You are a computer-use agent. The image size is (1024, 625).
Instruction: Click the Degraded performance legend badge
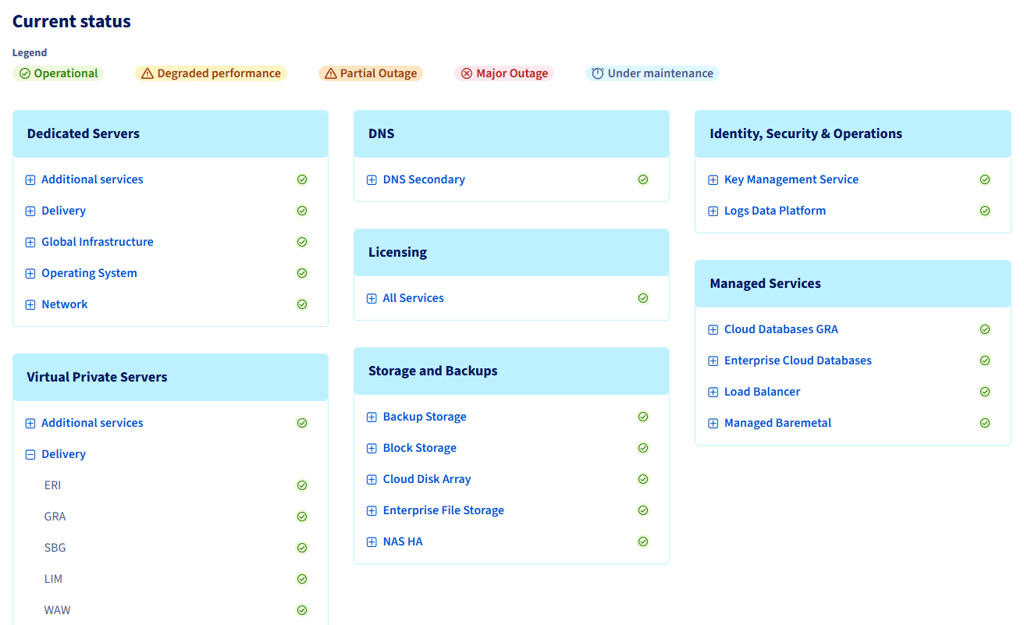coord(211,73)
